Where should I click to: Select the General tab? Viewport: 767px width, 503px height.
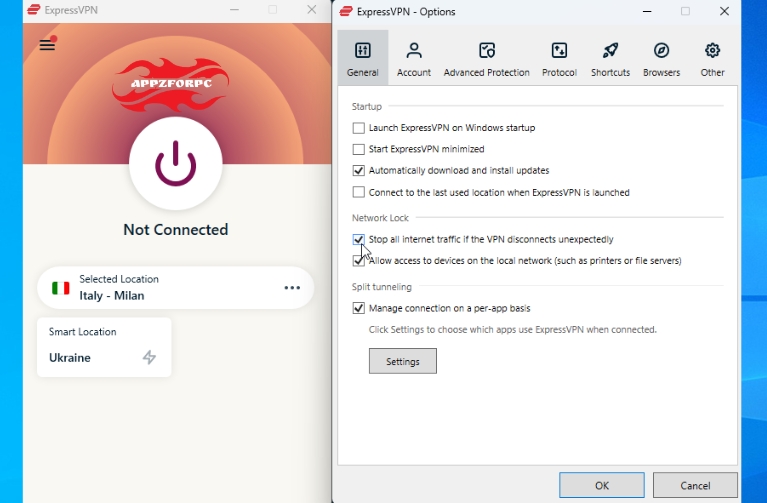tap(362, 58)
